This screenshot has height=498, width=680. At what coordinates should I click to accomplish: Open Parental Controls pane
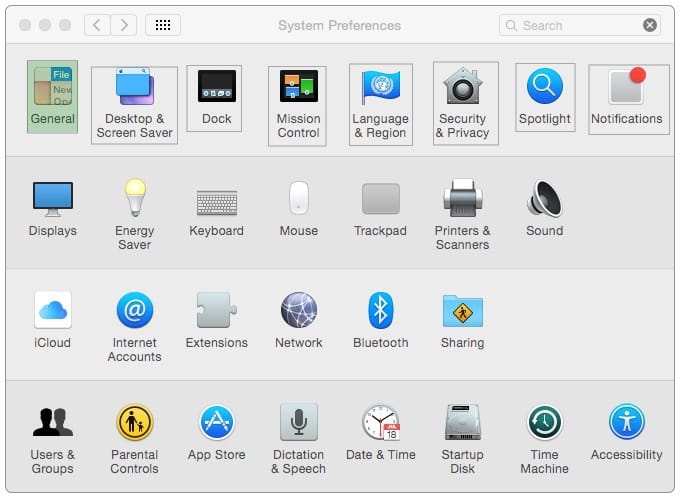point(134,423)
